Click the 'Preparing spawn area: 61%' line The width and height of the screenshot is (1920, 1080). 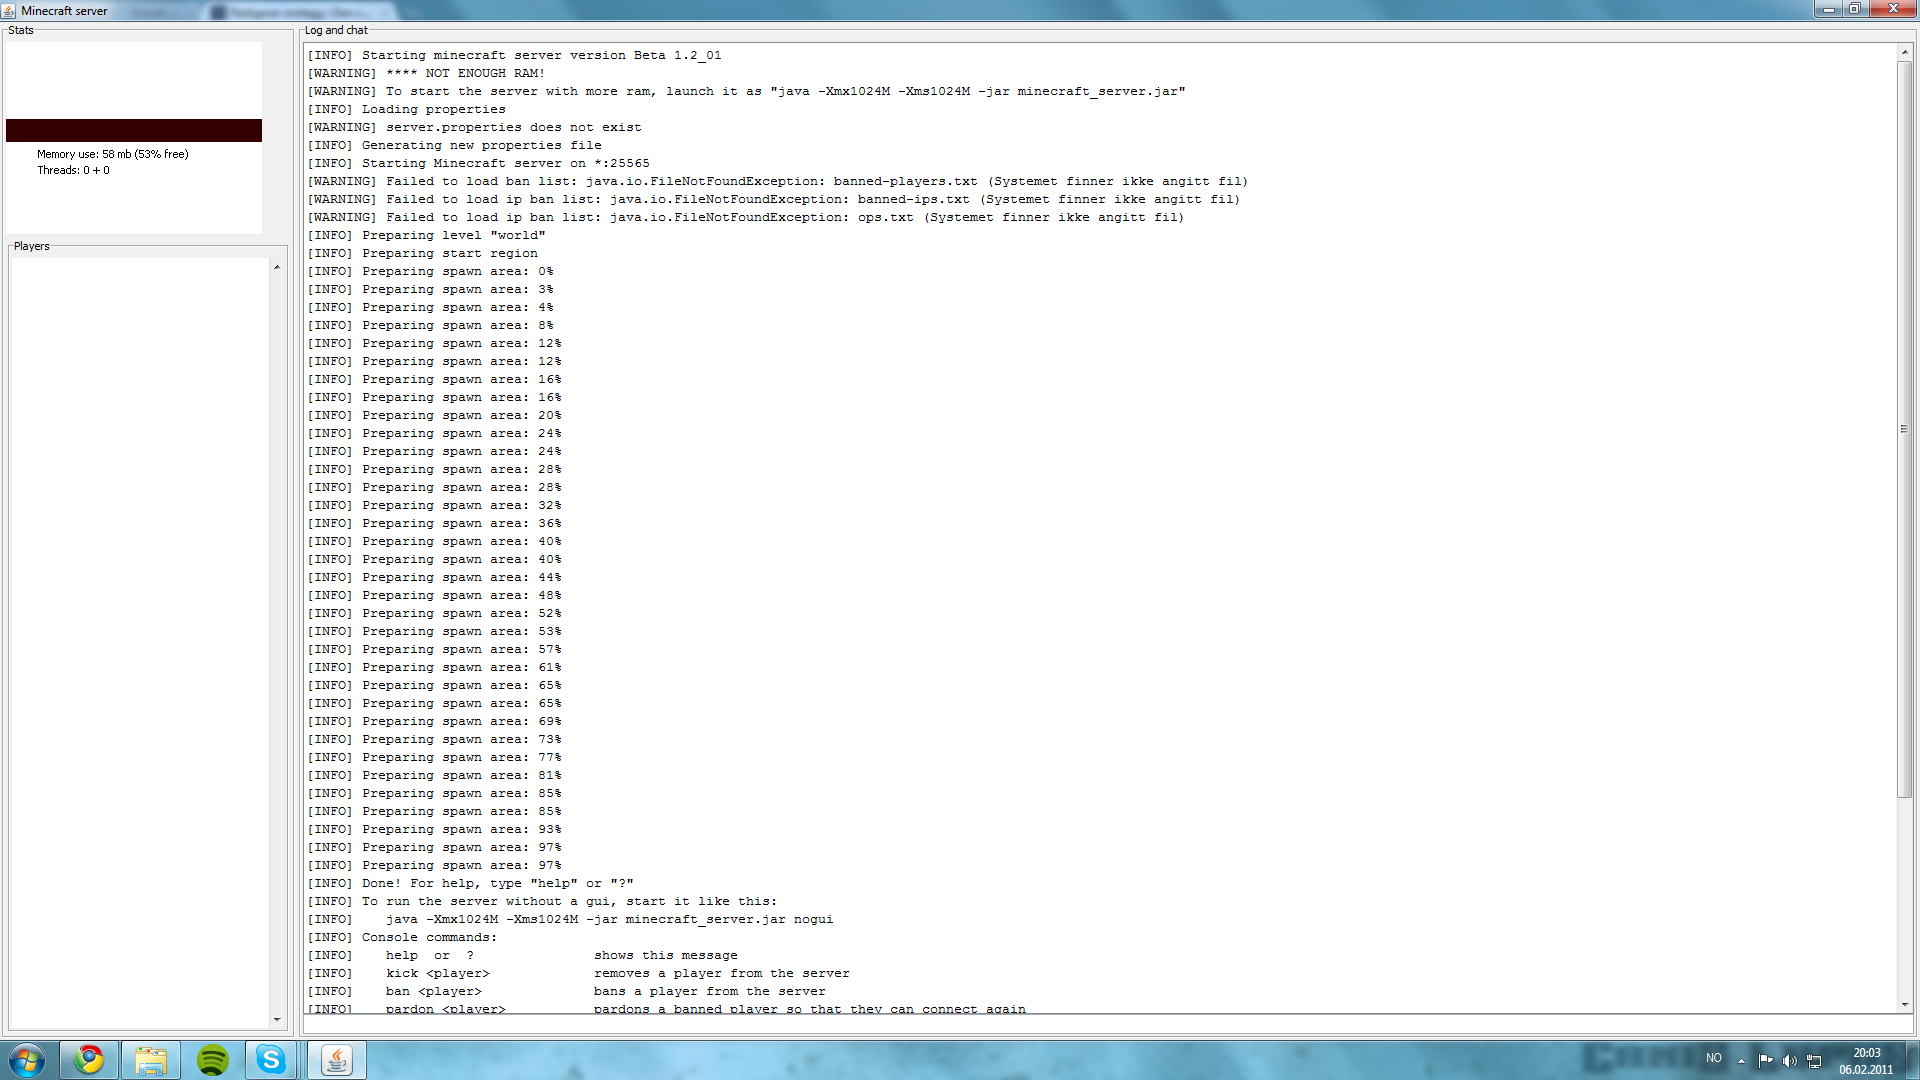click(x=435, y=667)
